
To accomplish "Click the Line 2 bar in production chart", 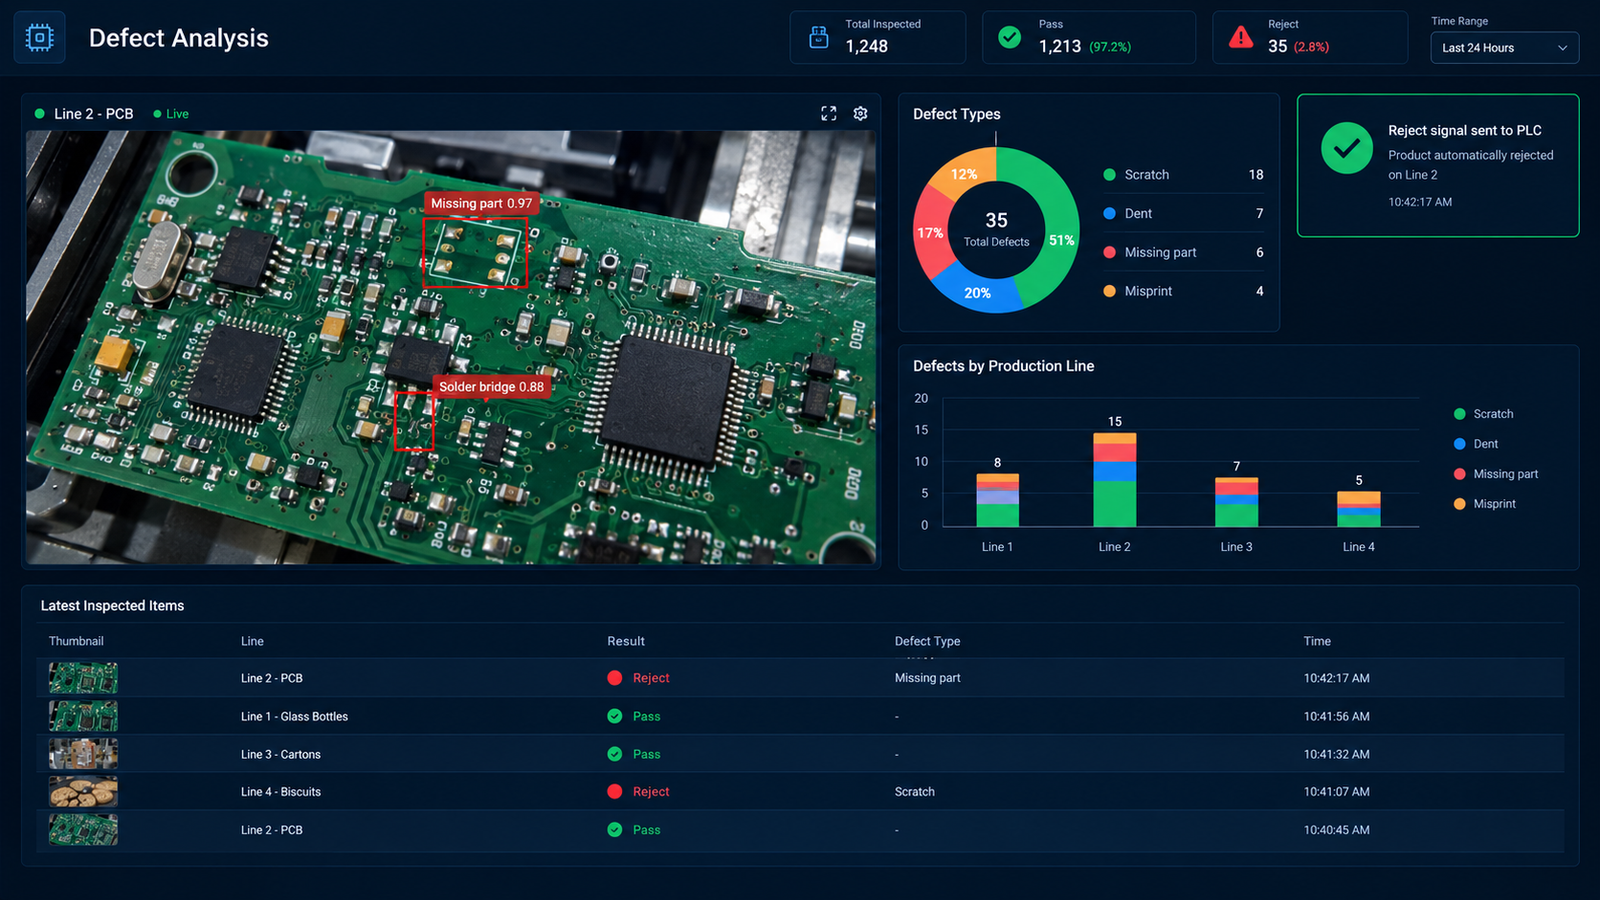I will point(1114,479).
